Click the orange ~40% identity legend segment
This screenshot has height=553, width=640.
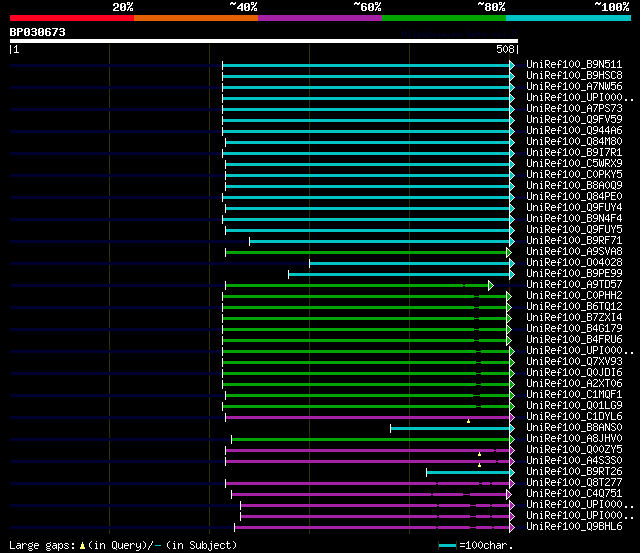tap(196, 18)
